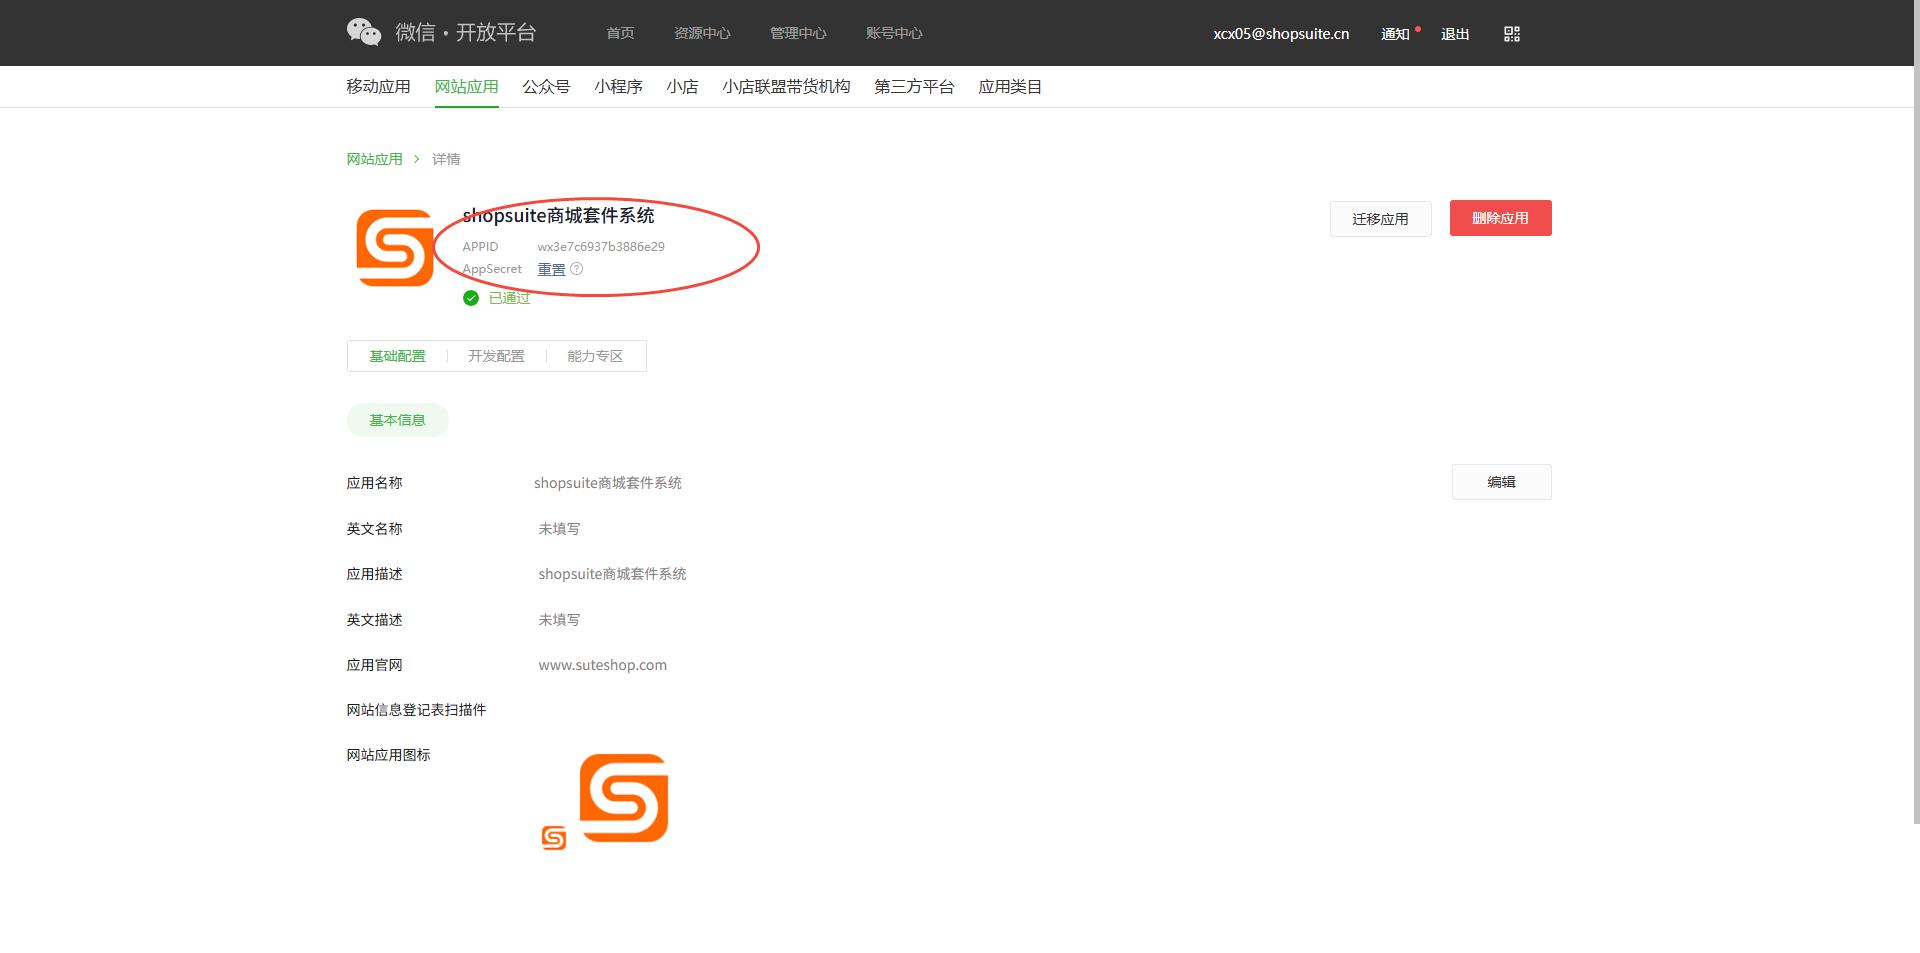Click 应用名称 value shopsuite商城套件系统

click(608, 483)
